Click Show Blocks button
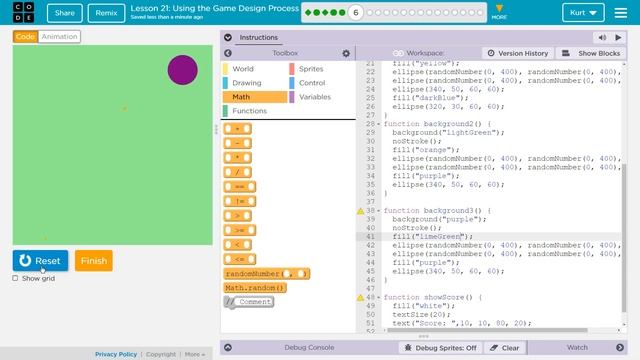The image size is (640, 360). point(591,53)
